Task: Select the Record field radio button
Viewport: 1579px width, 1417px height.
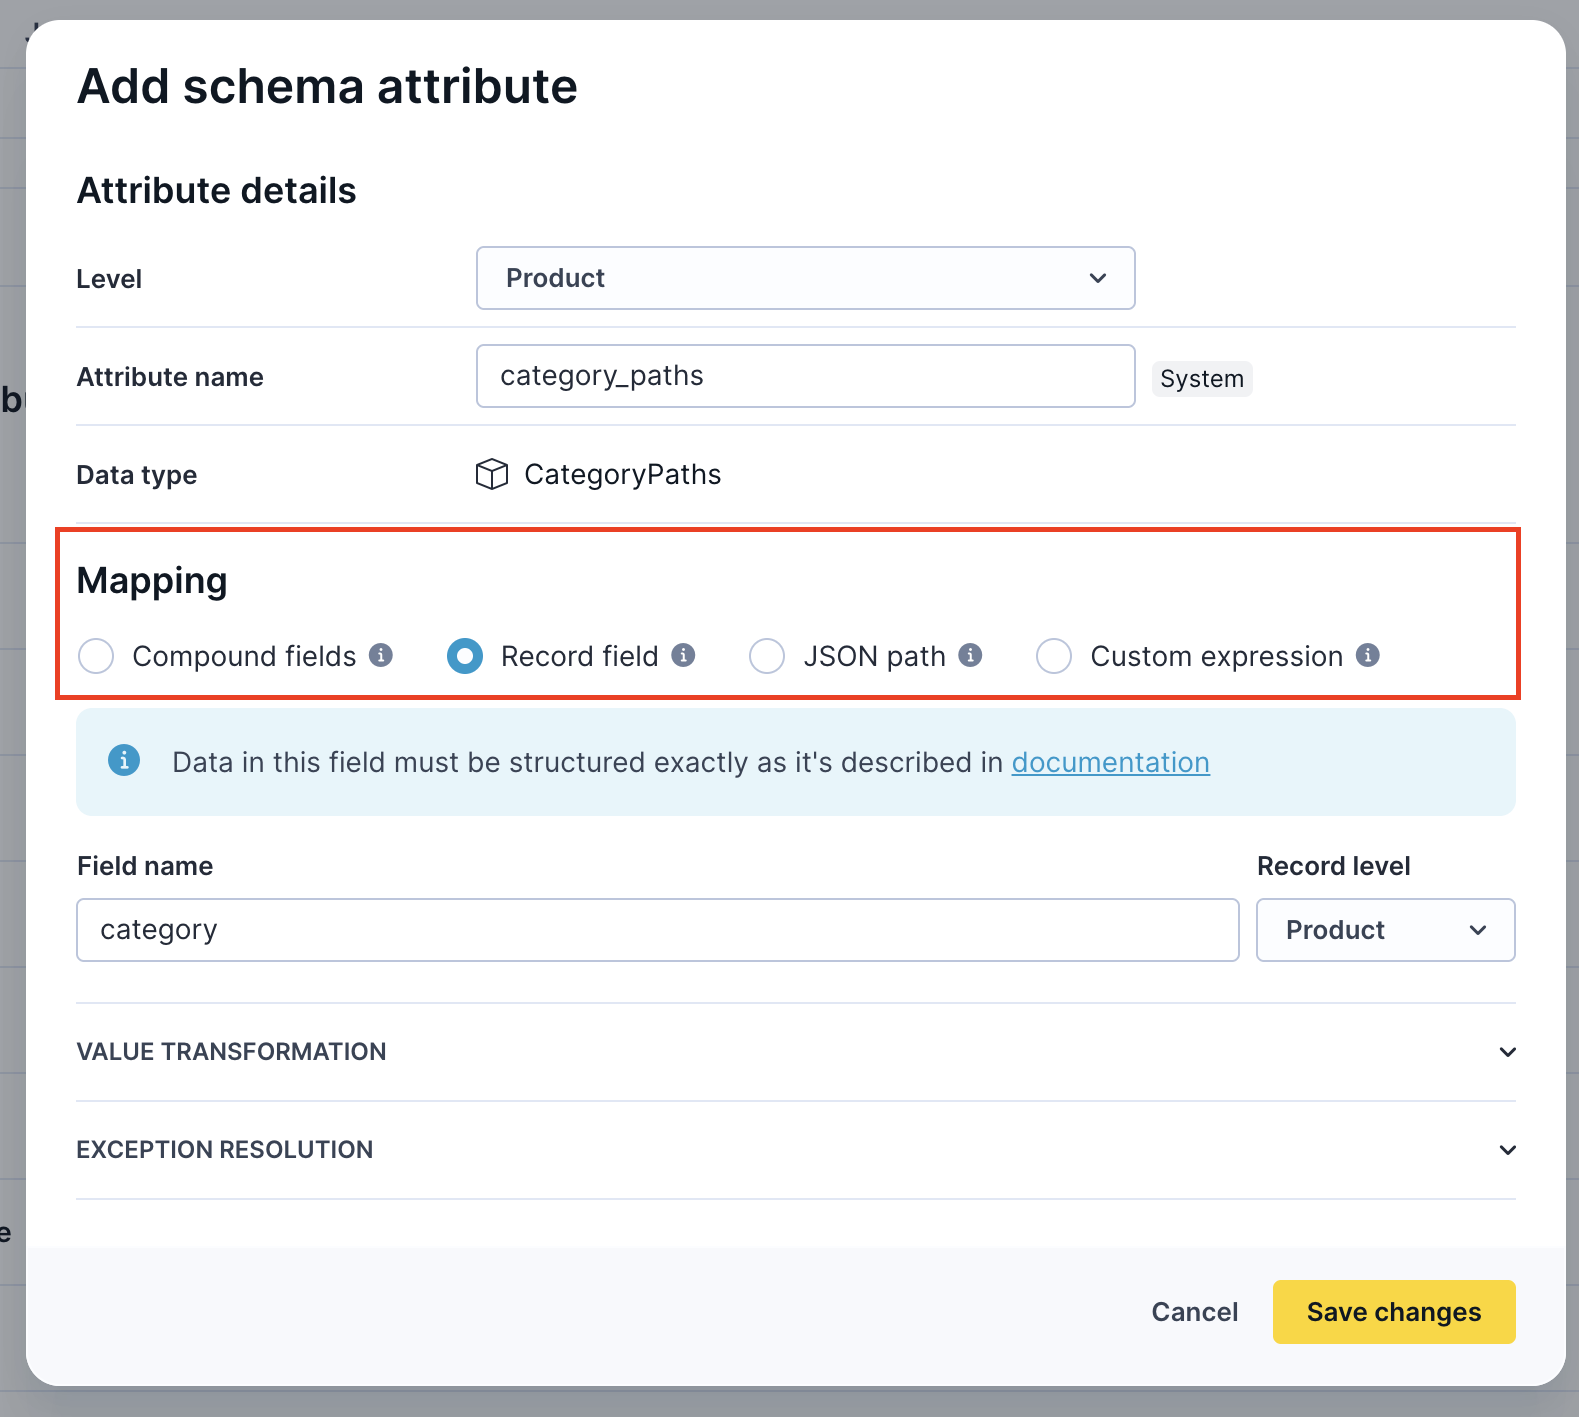Action: click(x=465, y=656)
